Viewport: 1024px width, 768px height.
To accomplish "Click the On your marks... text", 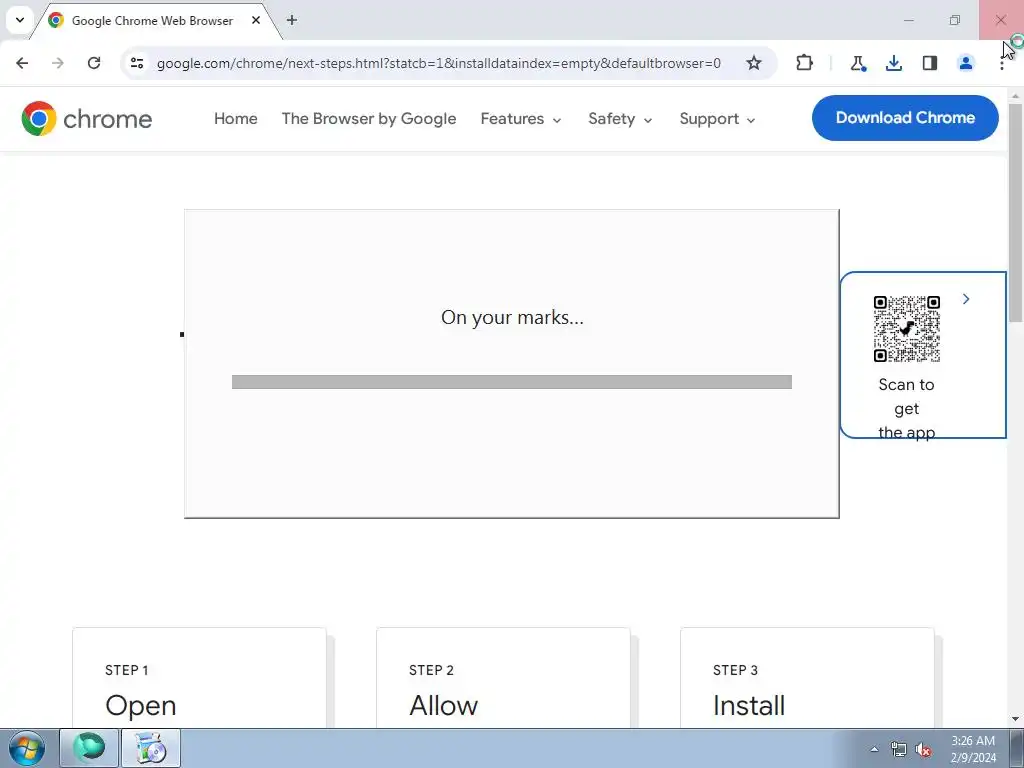I will point(512,317).
